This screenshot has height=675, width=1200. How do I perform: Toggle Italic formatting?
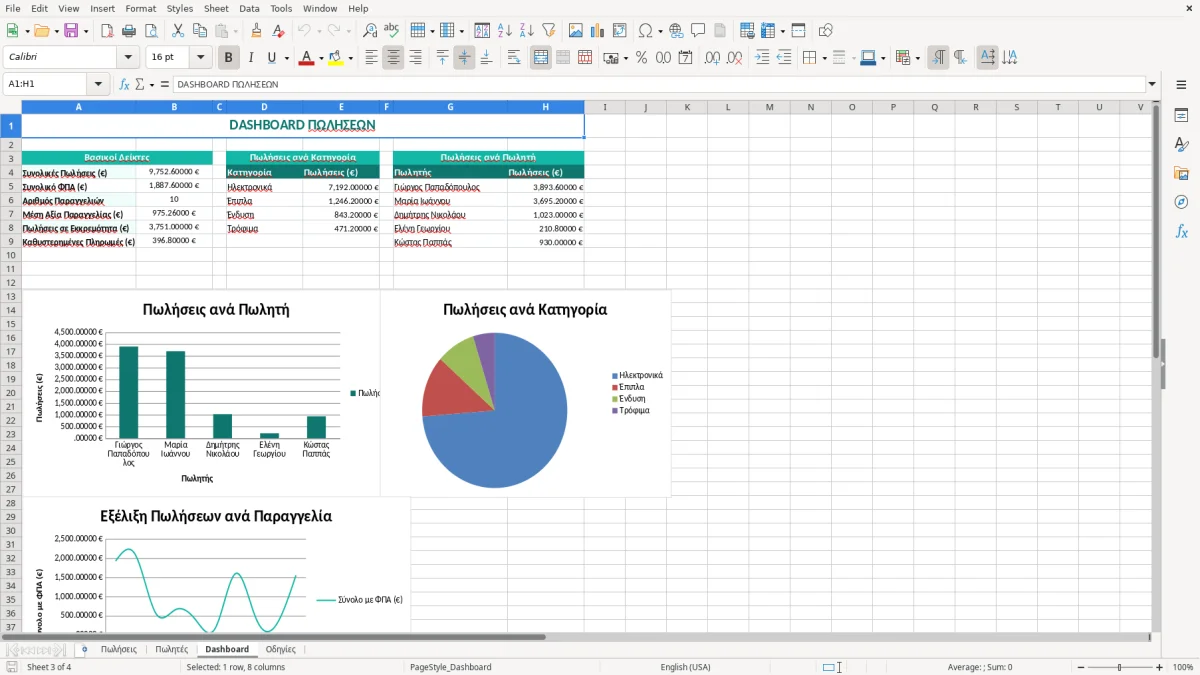[x=250, y=58]
